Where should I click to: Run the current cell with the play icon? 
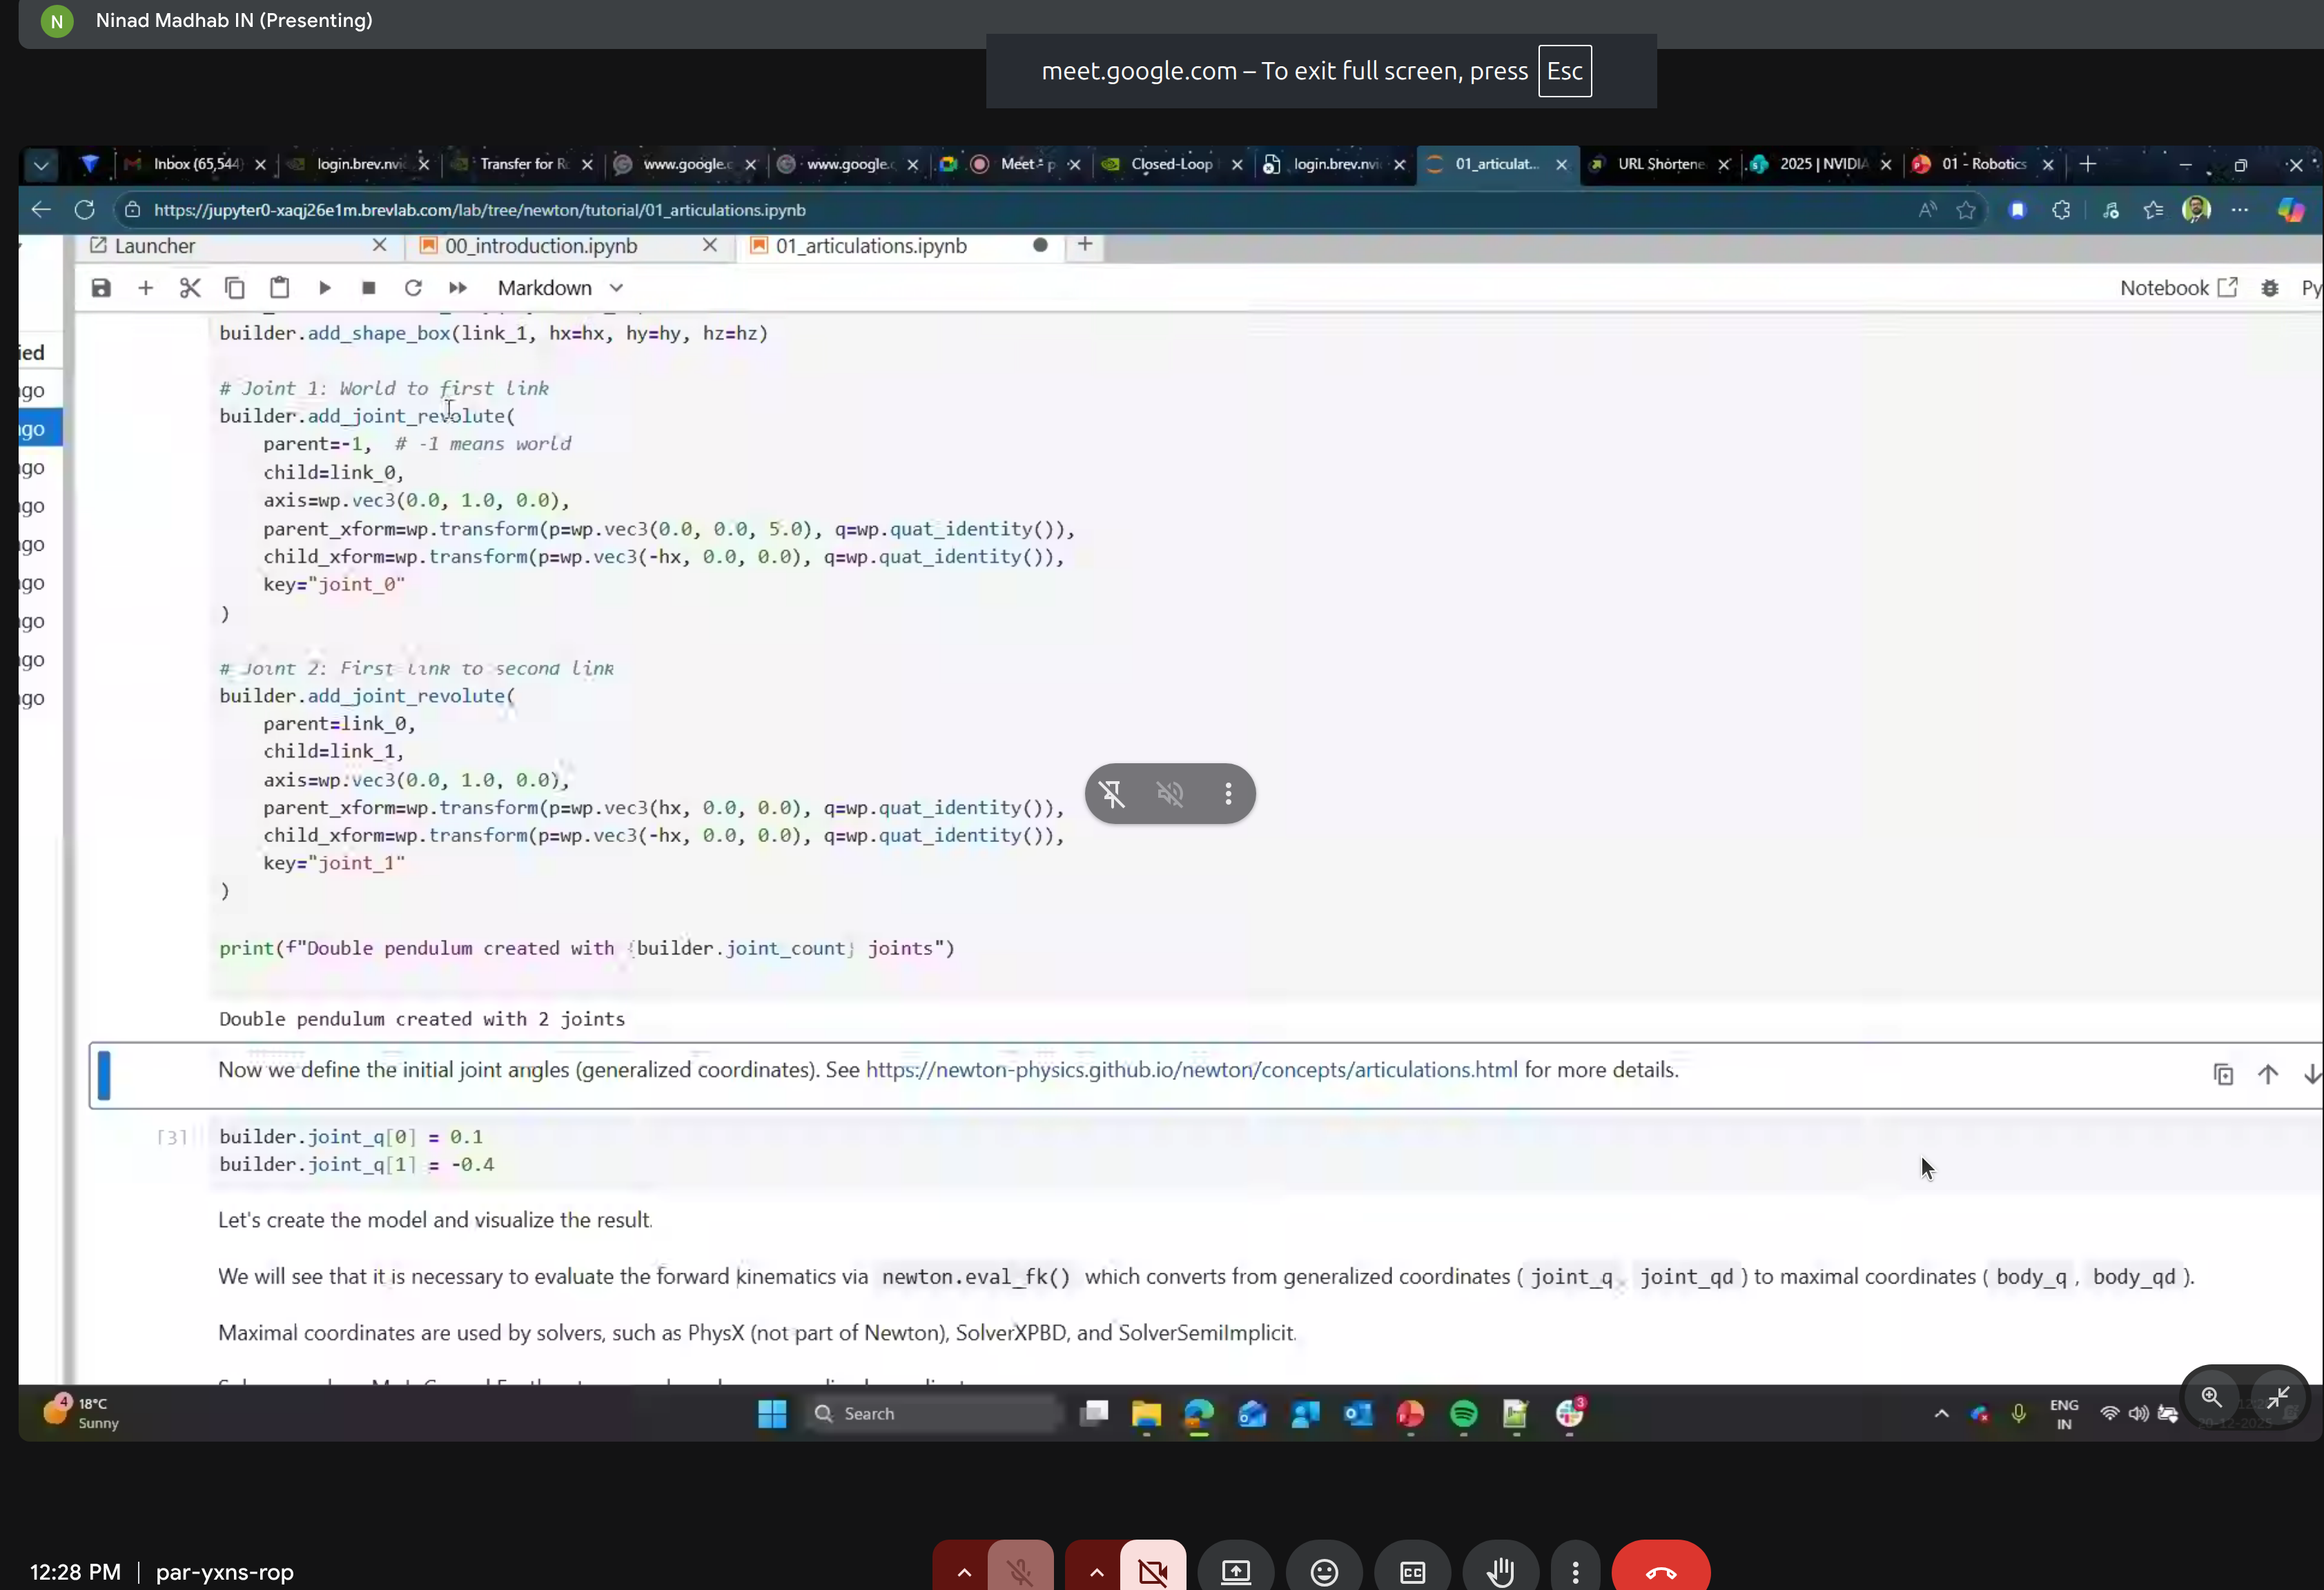tap(324, 288)
